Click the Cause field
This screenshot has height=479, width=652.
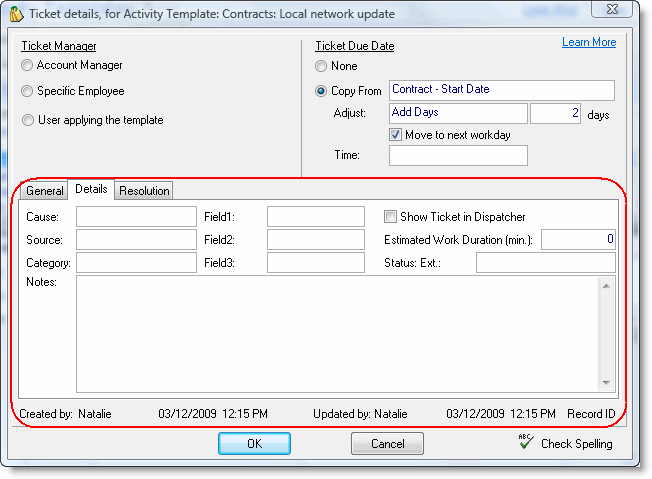click(x=136, y=216)
